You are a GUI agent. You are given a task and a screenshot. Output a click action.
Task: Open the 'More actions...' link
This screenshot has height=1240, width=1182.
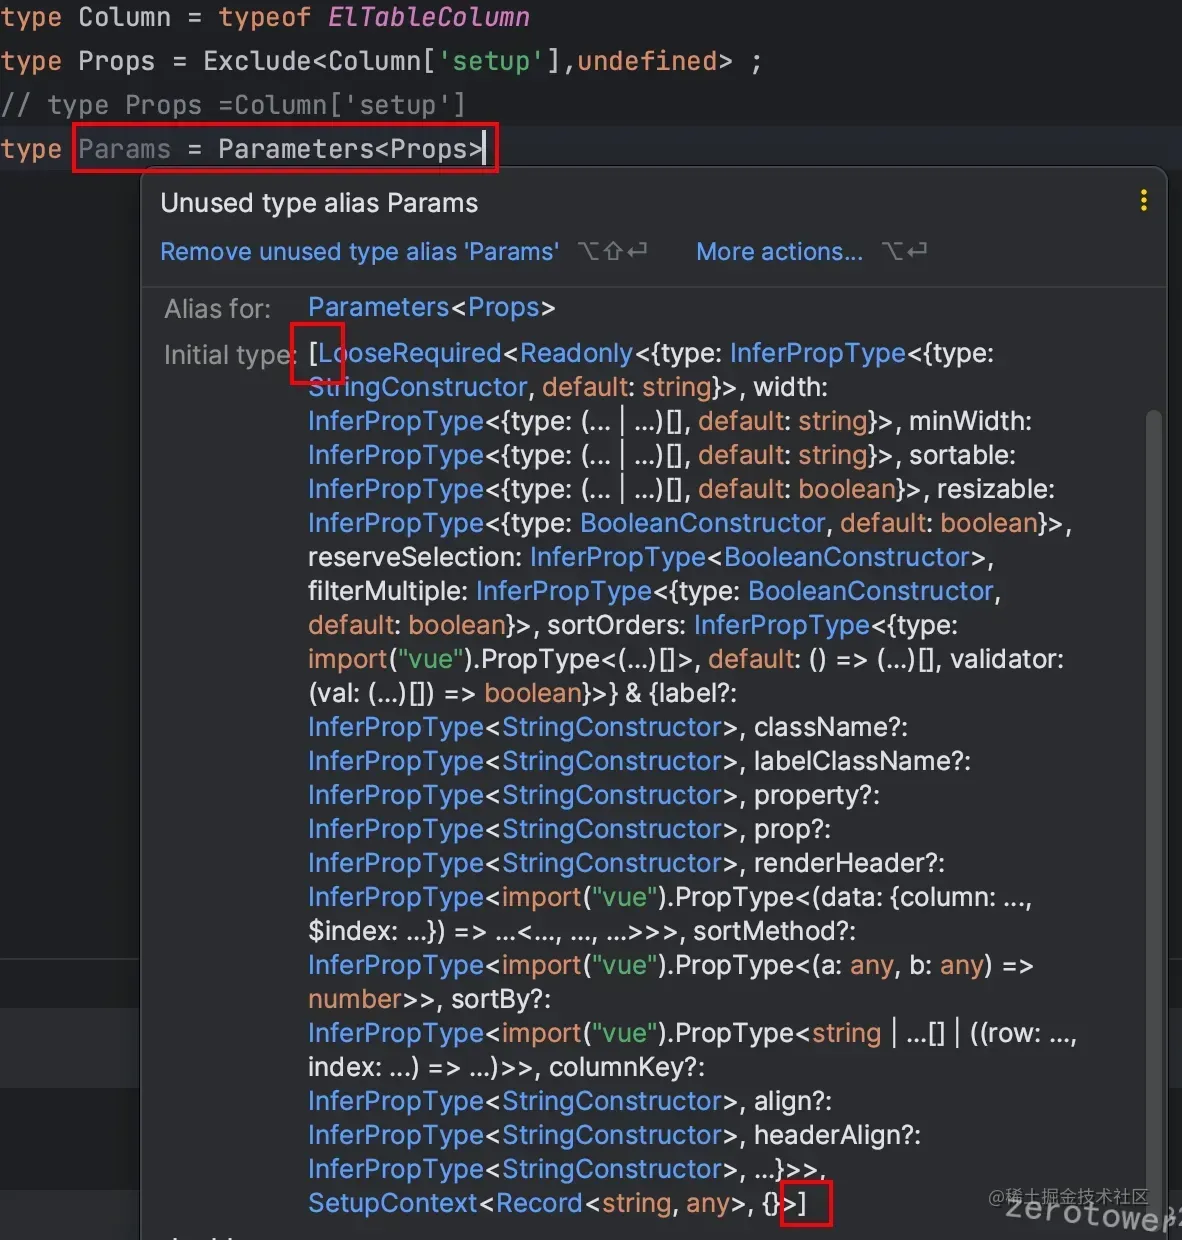(x=779, y=251)
